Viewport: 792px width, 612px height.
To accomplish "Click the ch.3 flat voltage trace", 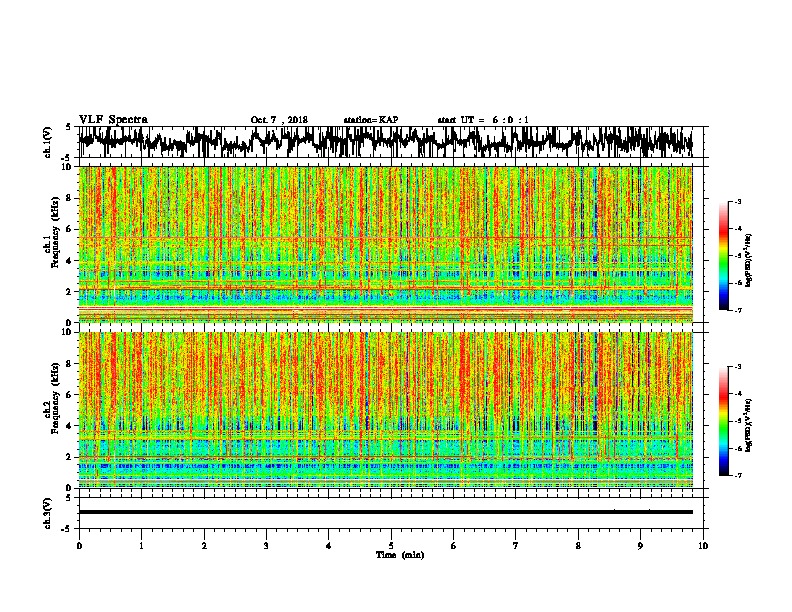I will pos(385,512).
